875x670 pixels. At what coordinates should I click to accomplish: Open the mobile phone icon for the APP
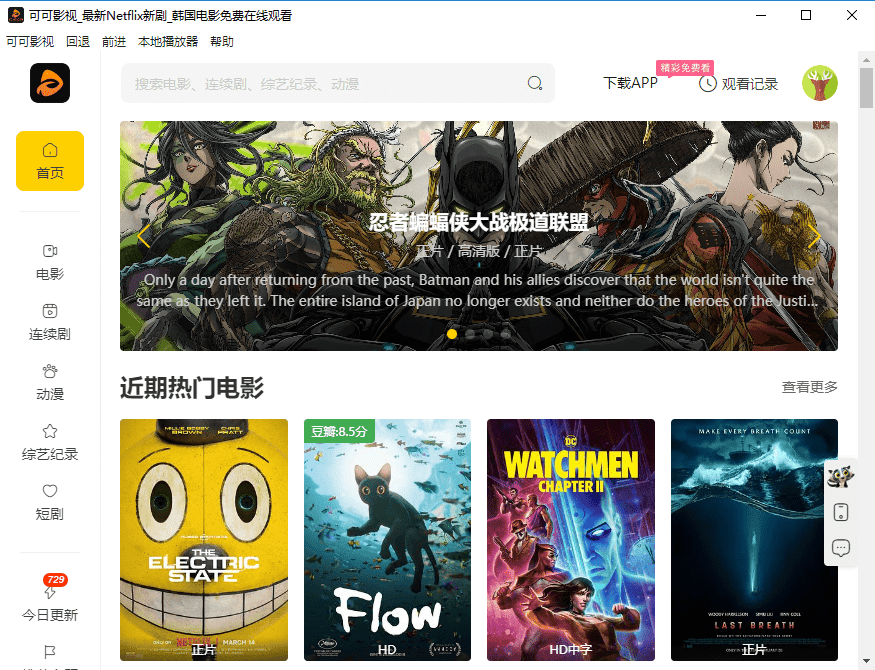(x=841, y=512)
